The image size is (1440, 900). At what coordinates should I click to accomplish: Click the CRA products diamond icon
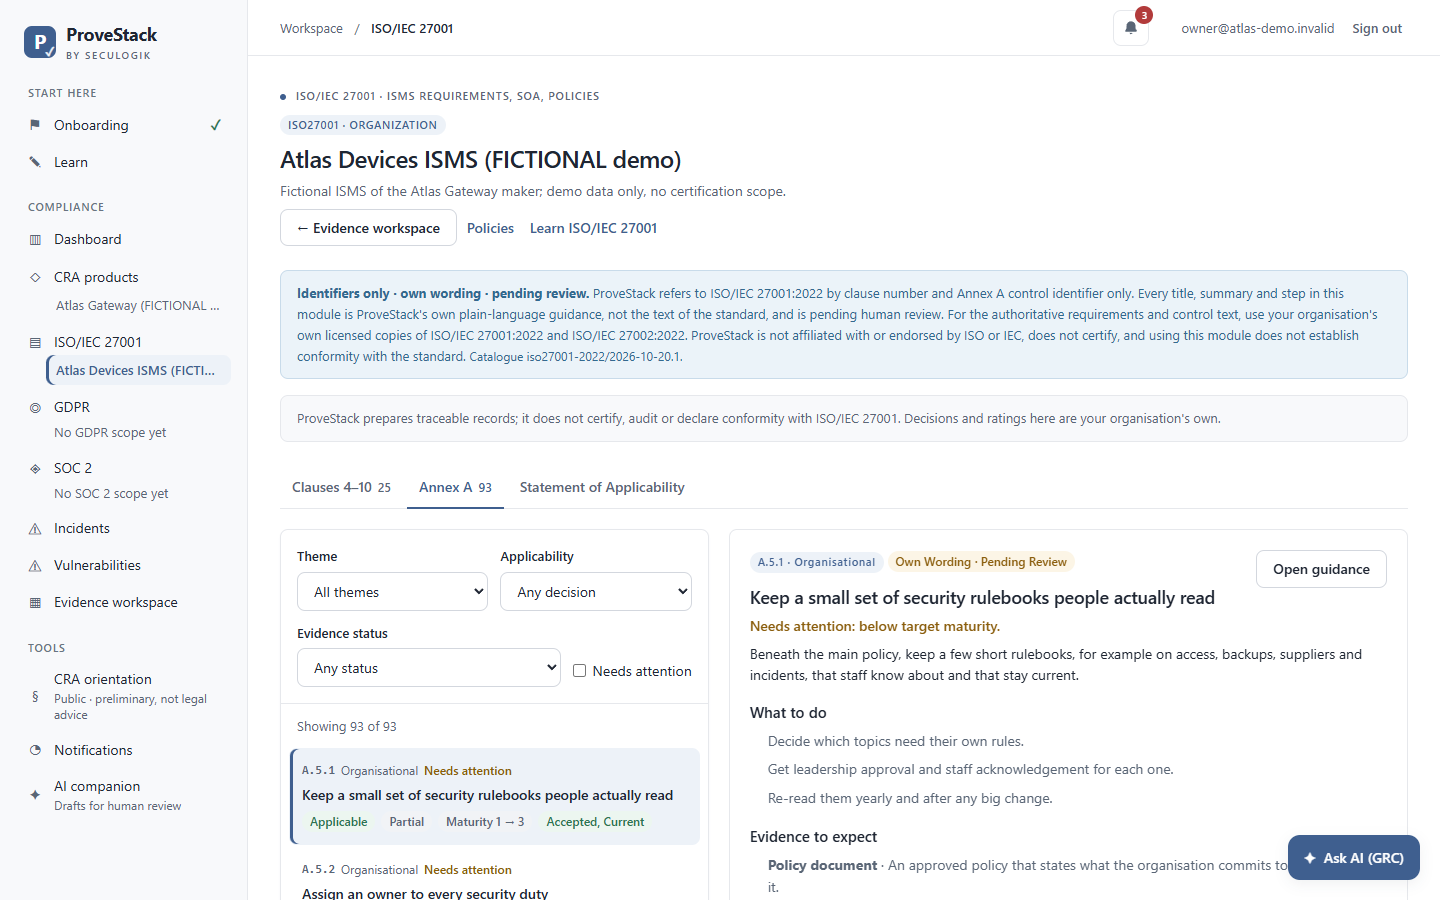[35, 277]
